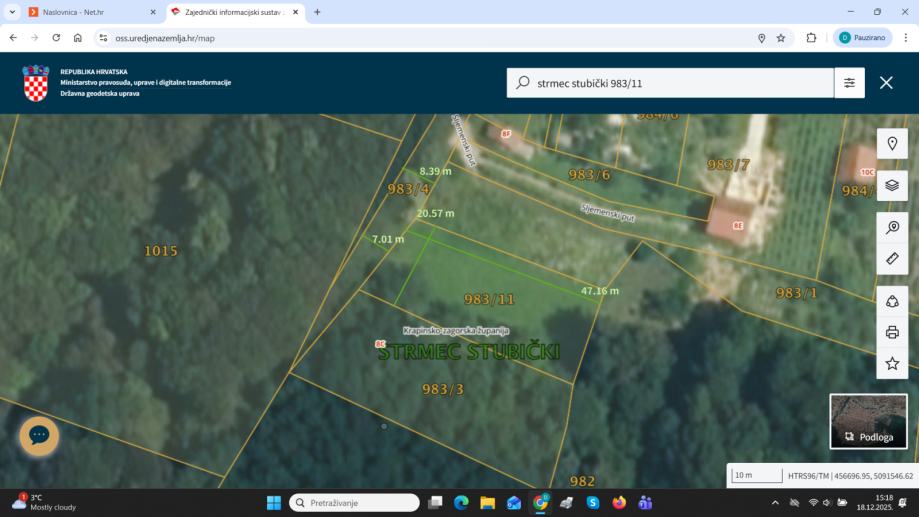This screenshot has width=919, height=517.
Task: Open Task View on the taskbar
Action: coord(435,503)
